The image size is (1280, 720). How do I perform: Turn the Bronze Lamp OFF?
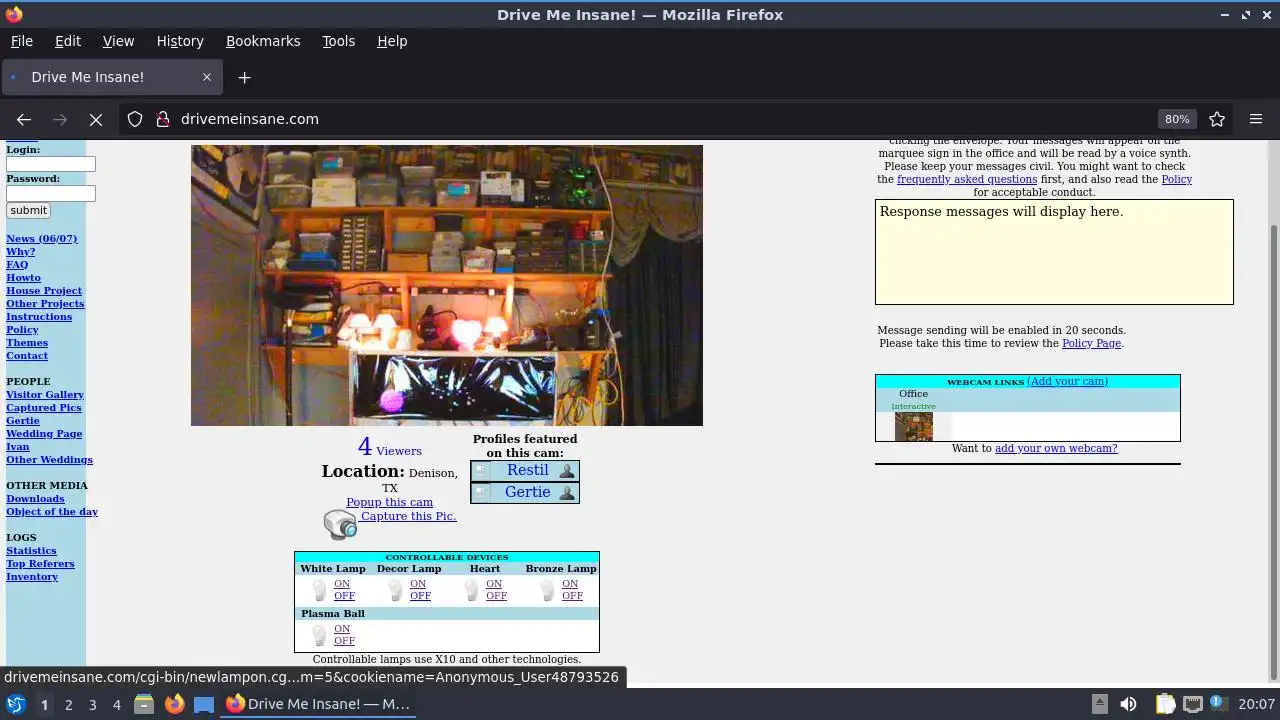pos(572,596)
